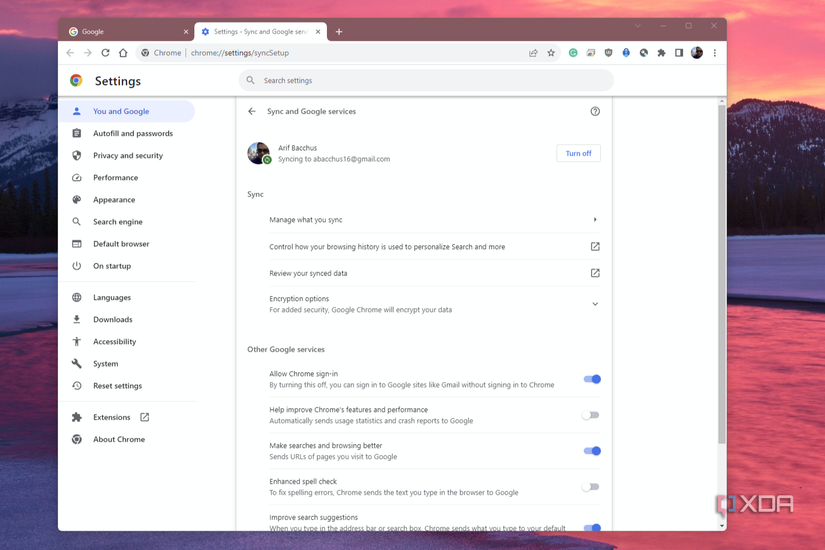Toggle Allow Chrome sign-in switch
The width and height of the screenshot is (825, 550).
click(592, 379)
